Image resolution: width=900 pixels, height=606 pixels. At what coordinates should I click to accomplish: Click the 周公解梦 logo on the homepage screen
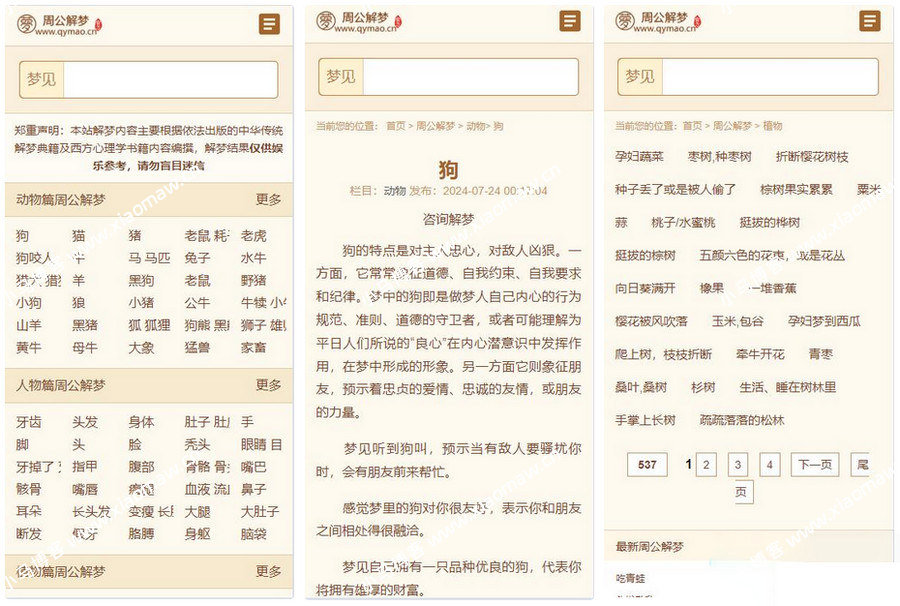(59, 24)
